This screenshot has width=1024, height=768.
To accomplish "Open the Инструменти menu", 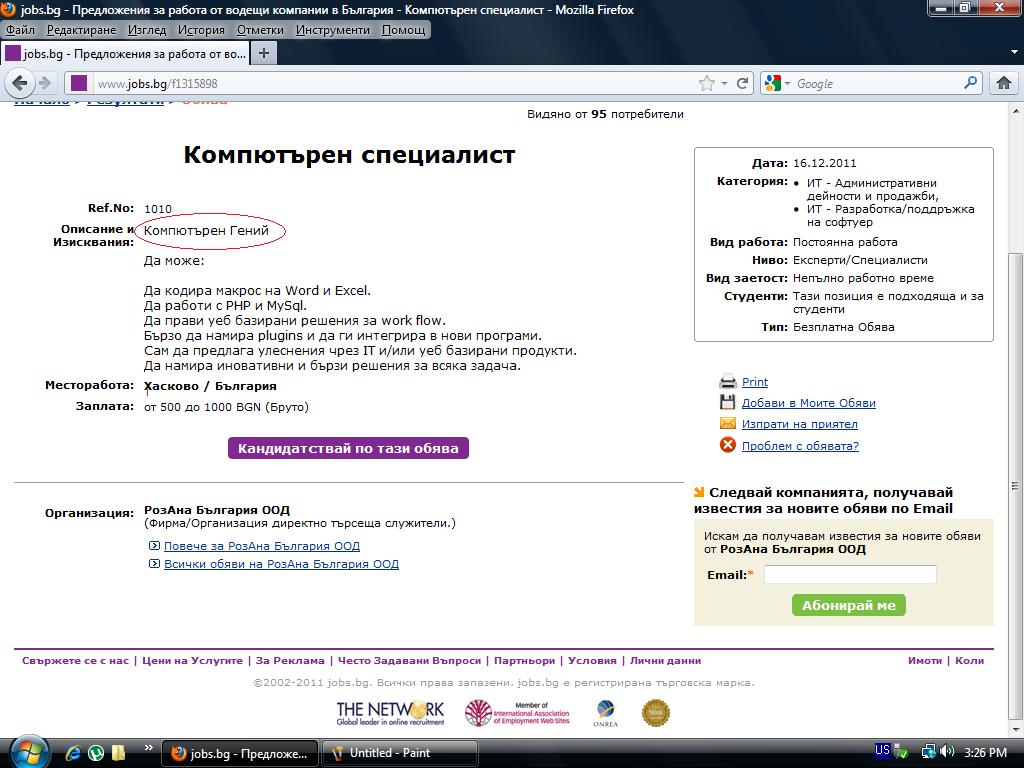I will point(332,30).
